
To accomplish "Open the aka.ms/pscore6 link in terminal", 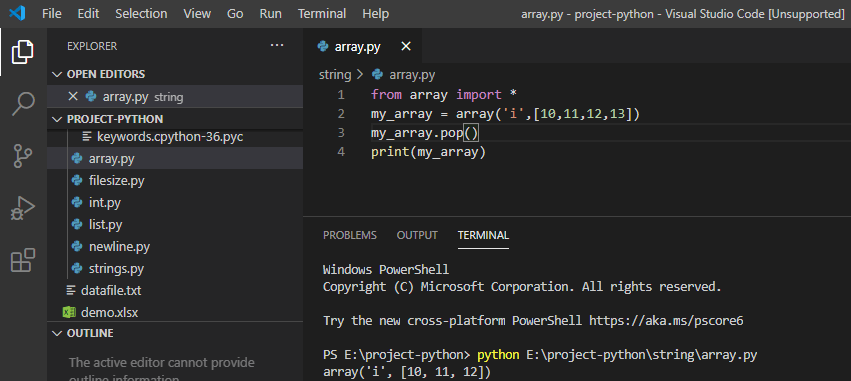I will (x=666, y=321).
